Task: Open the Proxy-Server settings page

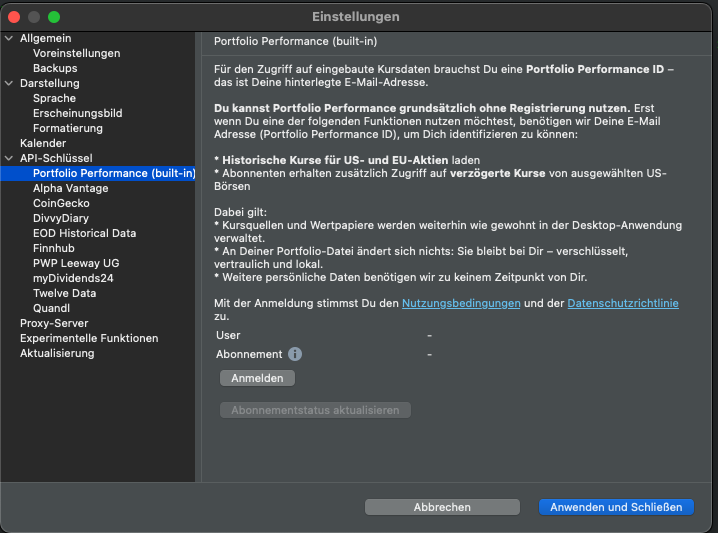Action: click(x=54, y=323)
